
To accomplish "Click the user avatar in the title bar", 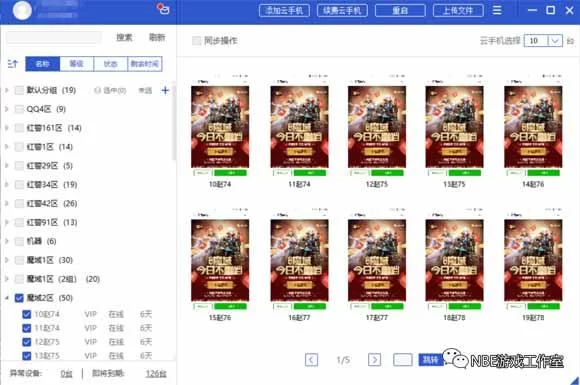I will click(22, 10).
